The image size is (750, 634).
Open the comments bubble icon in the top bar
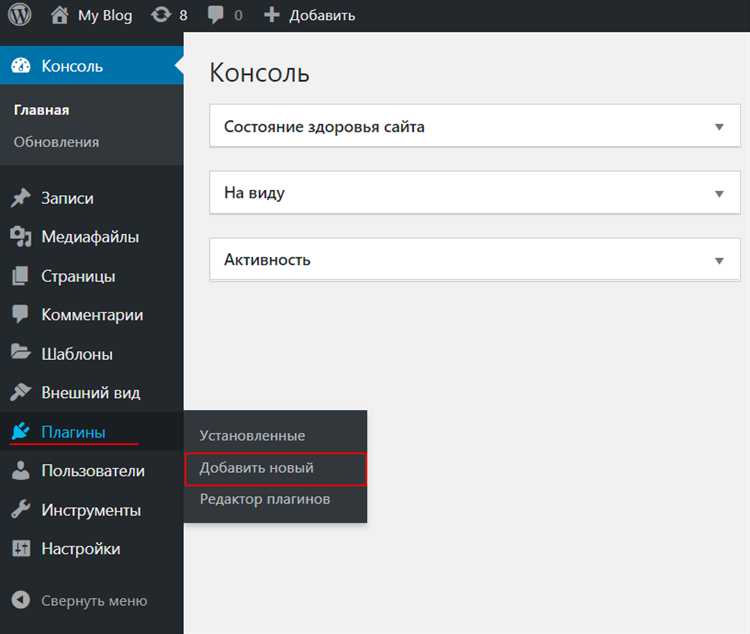pos(216,16)
